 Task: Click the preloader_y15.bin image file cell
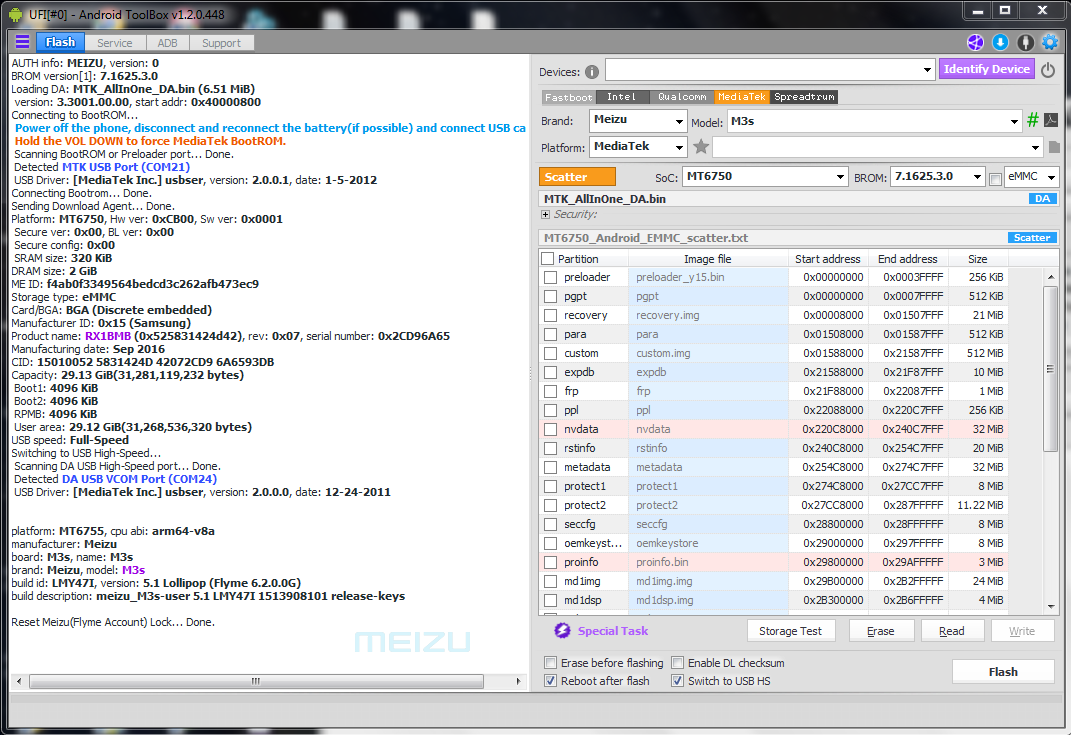708,277
